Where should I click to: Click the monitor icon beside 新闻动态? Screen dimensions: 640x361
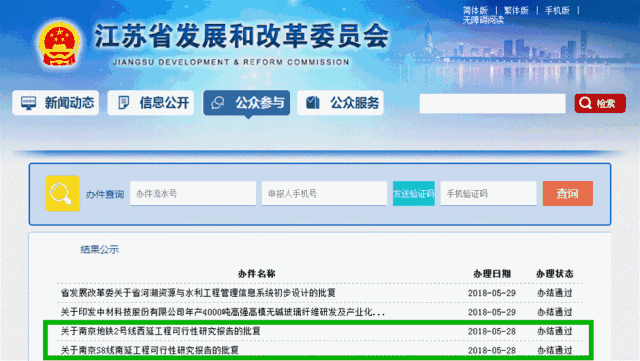pyautogui.click(x=28, y=103)
